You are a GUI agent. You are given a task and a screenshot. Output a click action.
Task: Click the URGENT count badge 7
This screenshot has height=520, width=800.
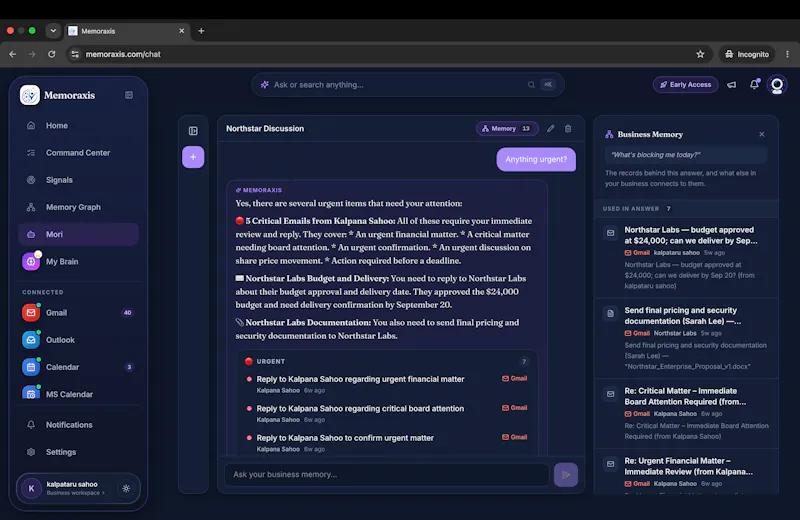click(523, 362)
